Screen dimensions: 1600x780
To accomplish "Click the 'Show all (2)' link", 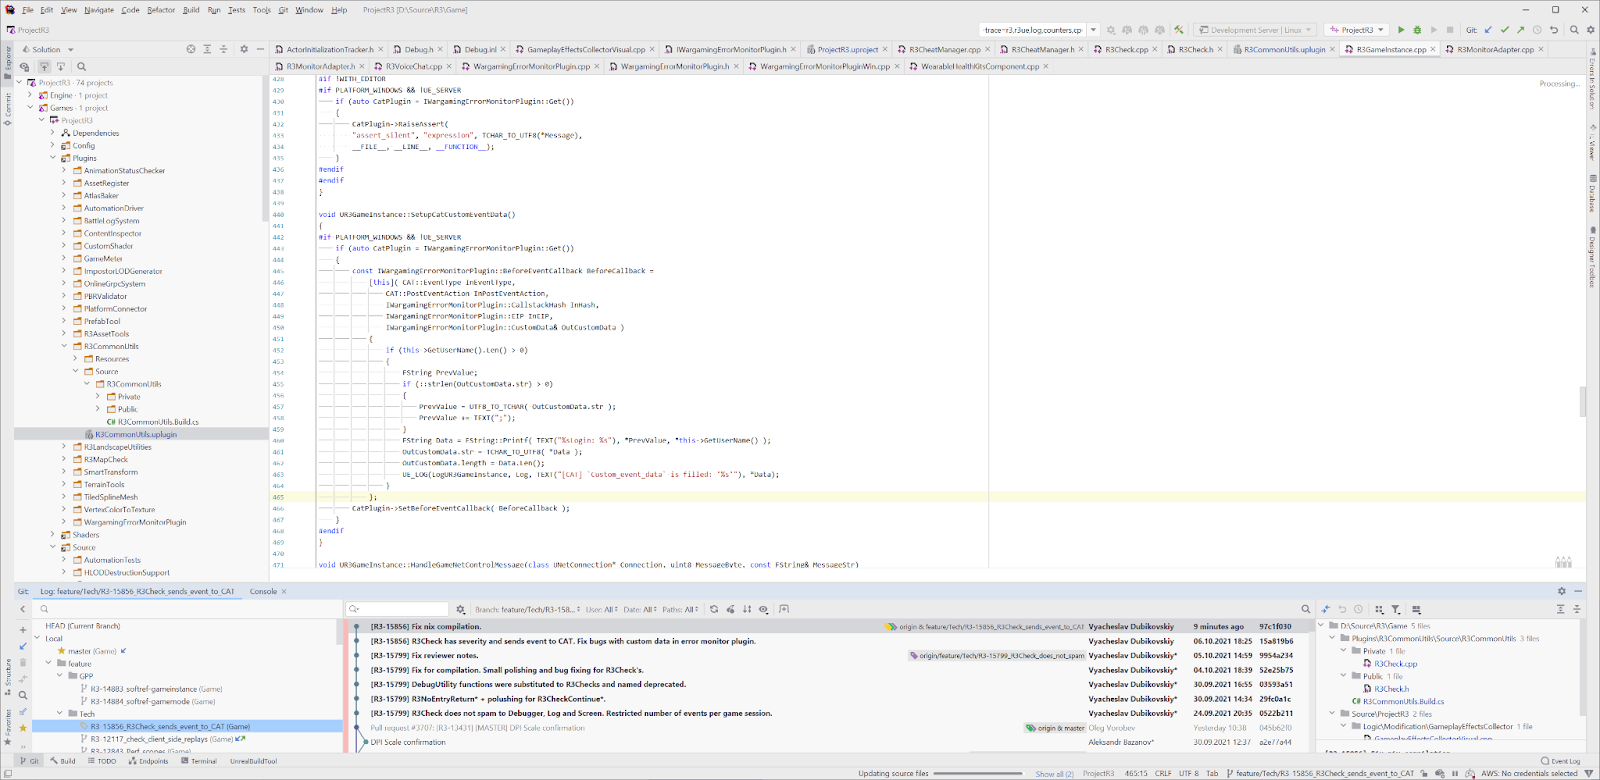I will tap(1054, 774).
